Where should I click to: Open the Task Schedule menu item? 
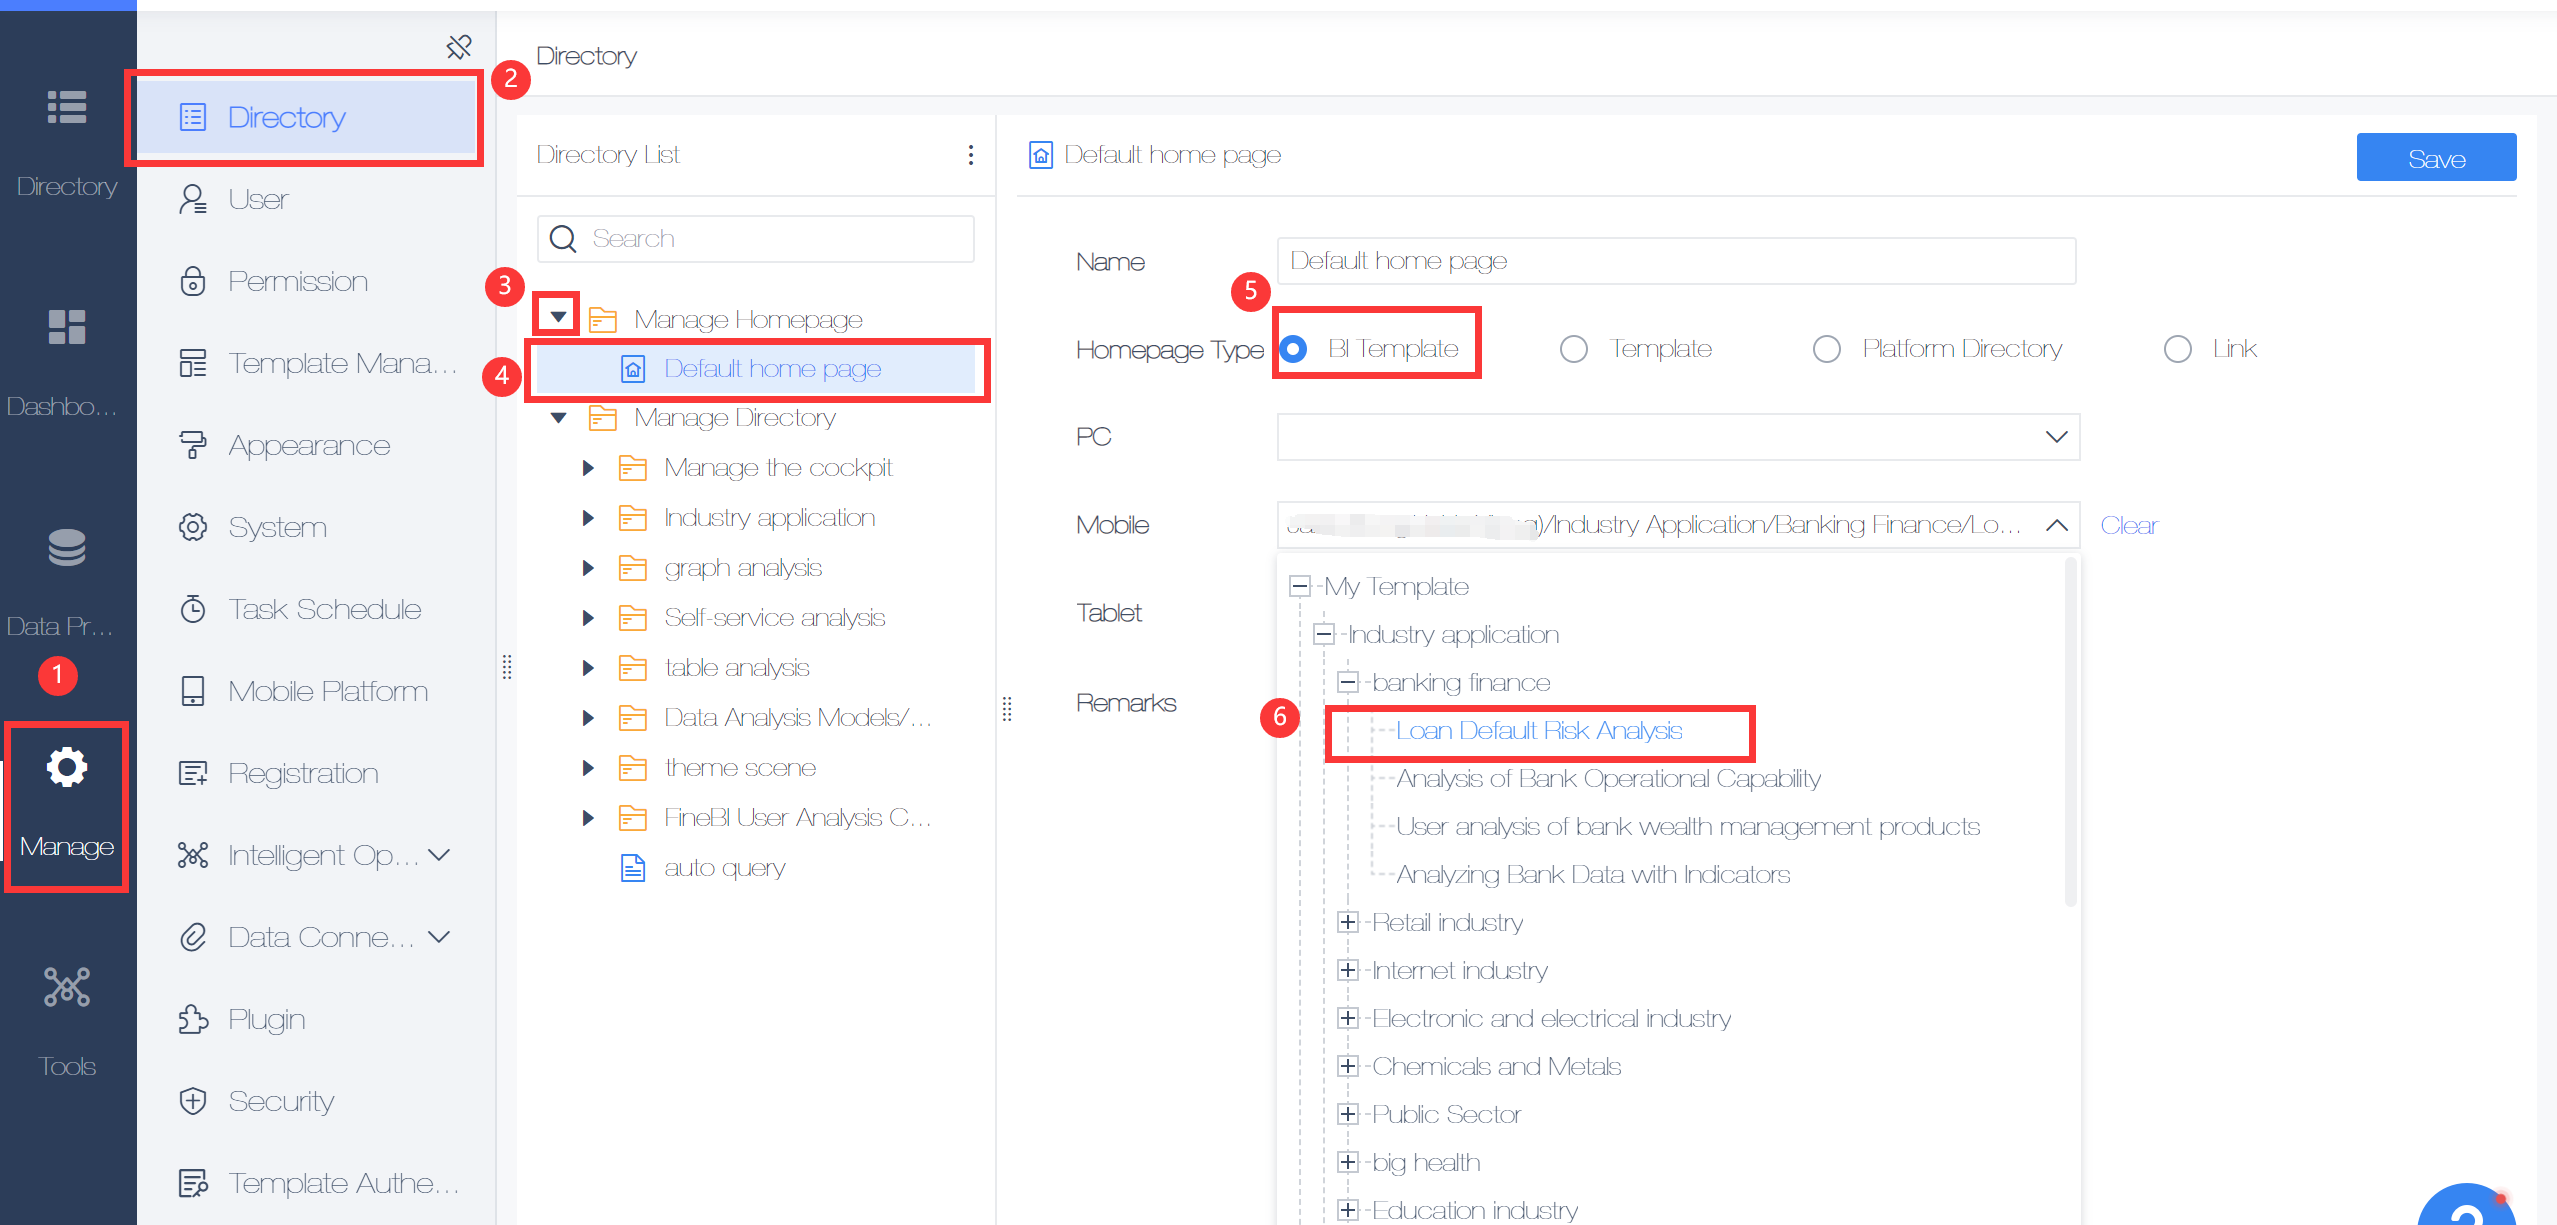324,610
